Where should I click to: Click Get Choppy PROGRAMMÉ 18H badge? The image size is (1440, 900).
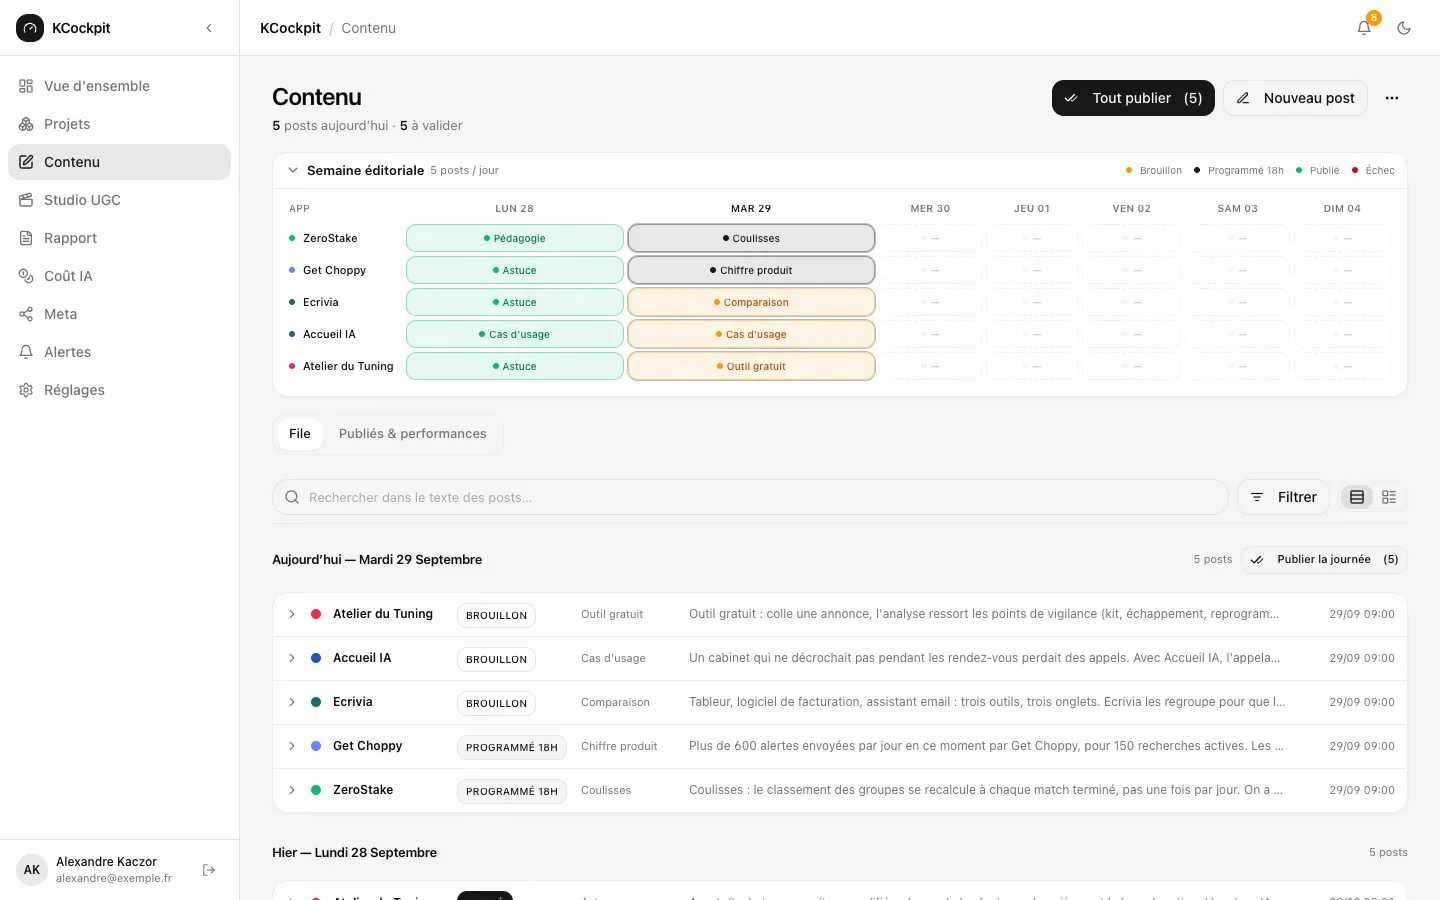[x=512, y=747]
